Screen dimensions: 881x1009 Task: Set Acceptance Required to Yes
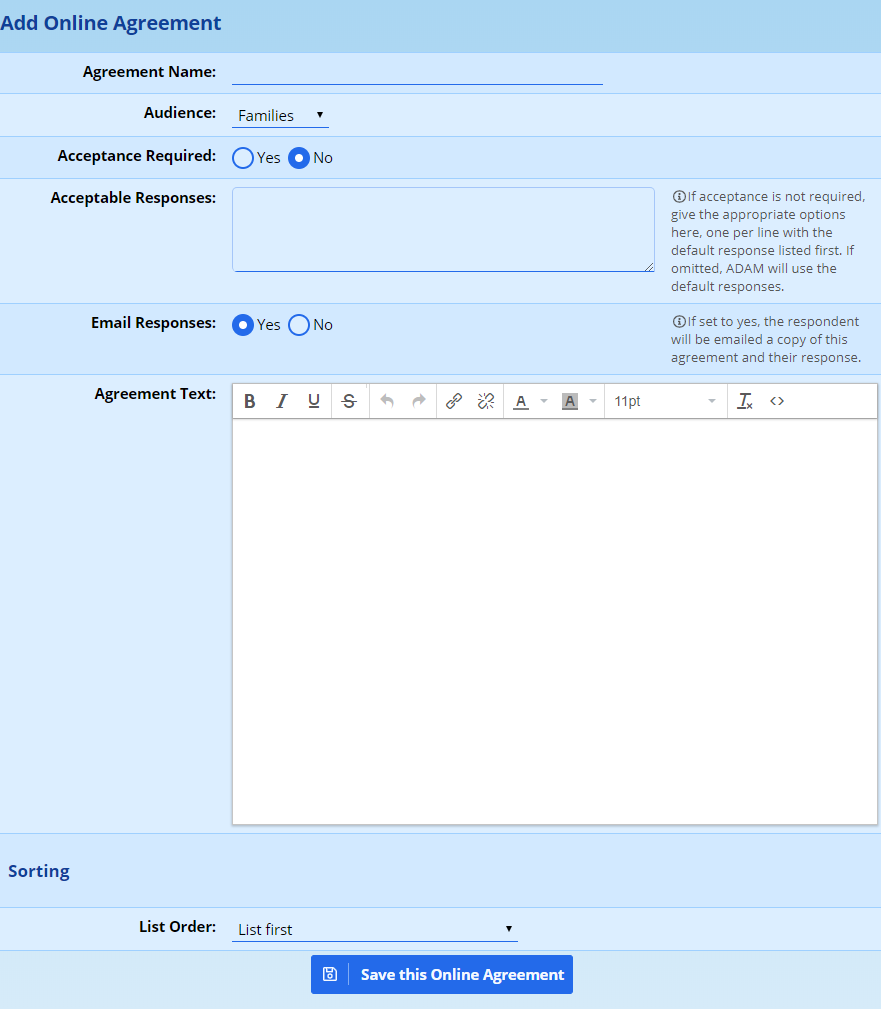coord(243,158)
